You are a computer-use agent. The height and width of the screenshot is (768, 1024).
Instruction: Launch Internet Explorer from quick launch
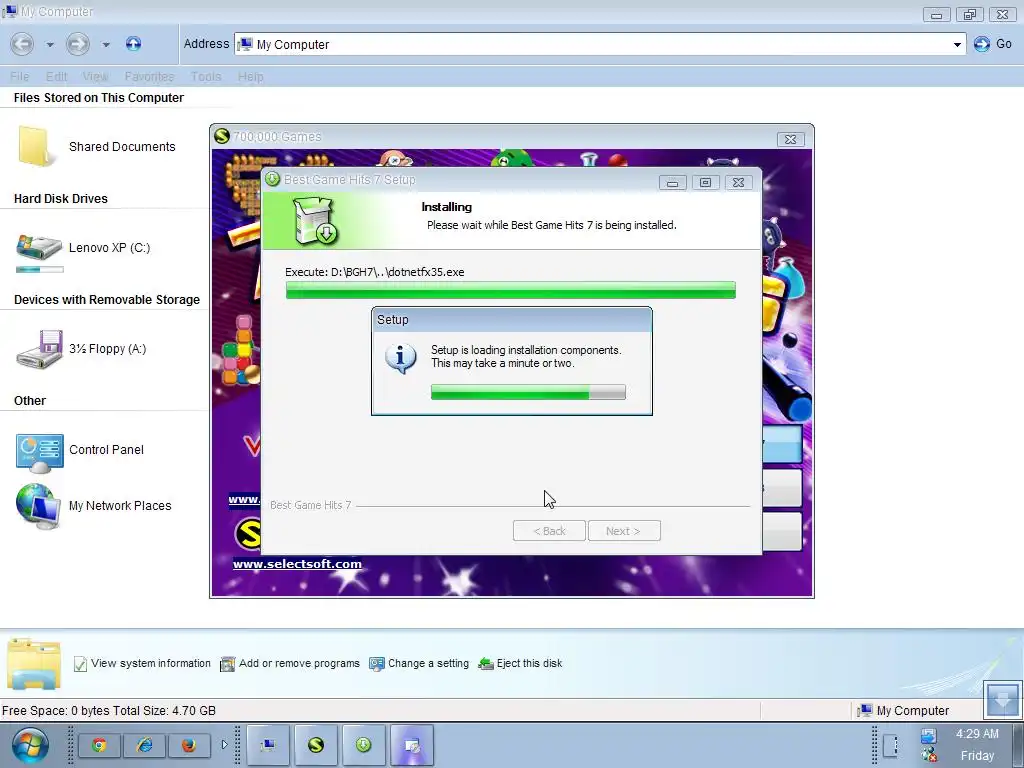tap(144, 745)
